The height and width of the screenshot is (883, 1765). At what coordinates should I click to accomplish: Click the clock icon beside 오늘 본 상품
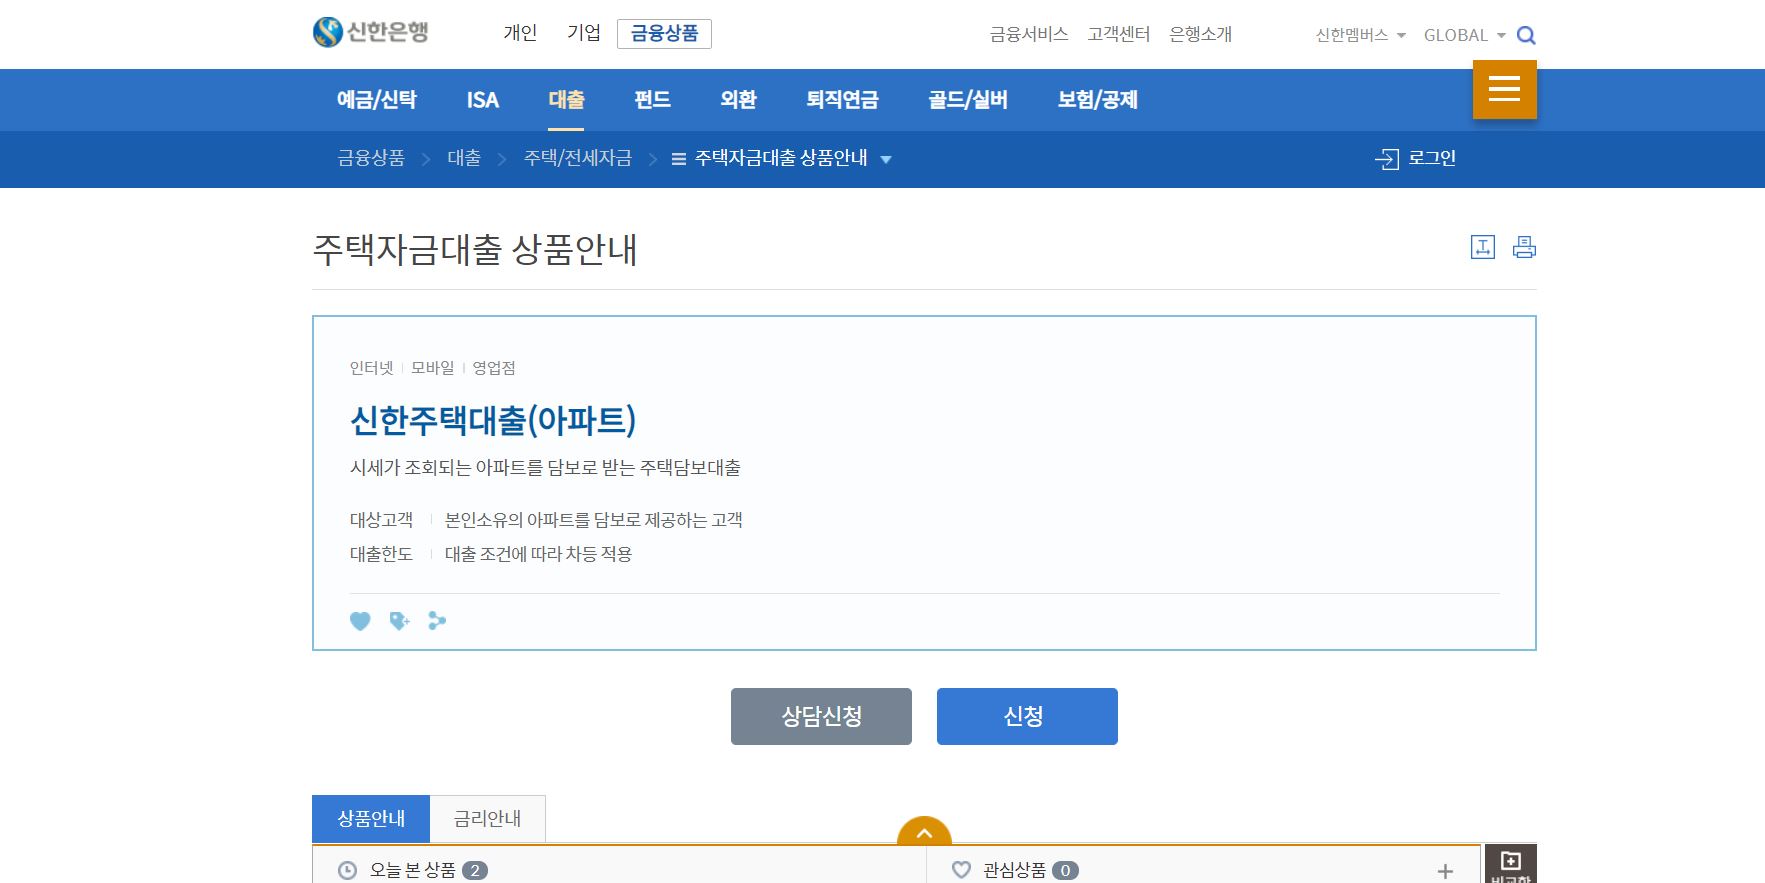[x=347, y=870]
